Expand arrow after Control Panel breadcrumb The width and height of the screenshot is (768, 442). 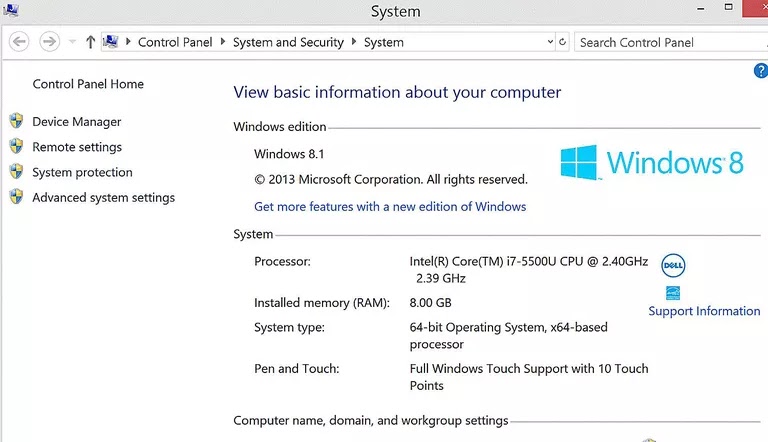223,42
